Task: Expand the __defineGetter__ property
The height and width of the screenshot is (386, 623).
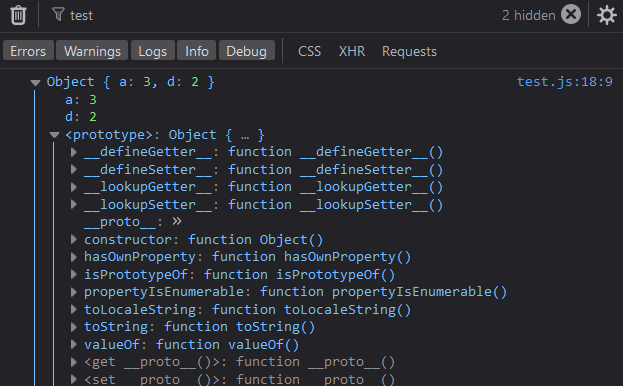Action: pyautogui.click(x=74, y=152)
